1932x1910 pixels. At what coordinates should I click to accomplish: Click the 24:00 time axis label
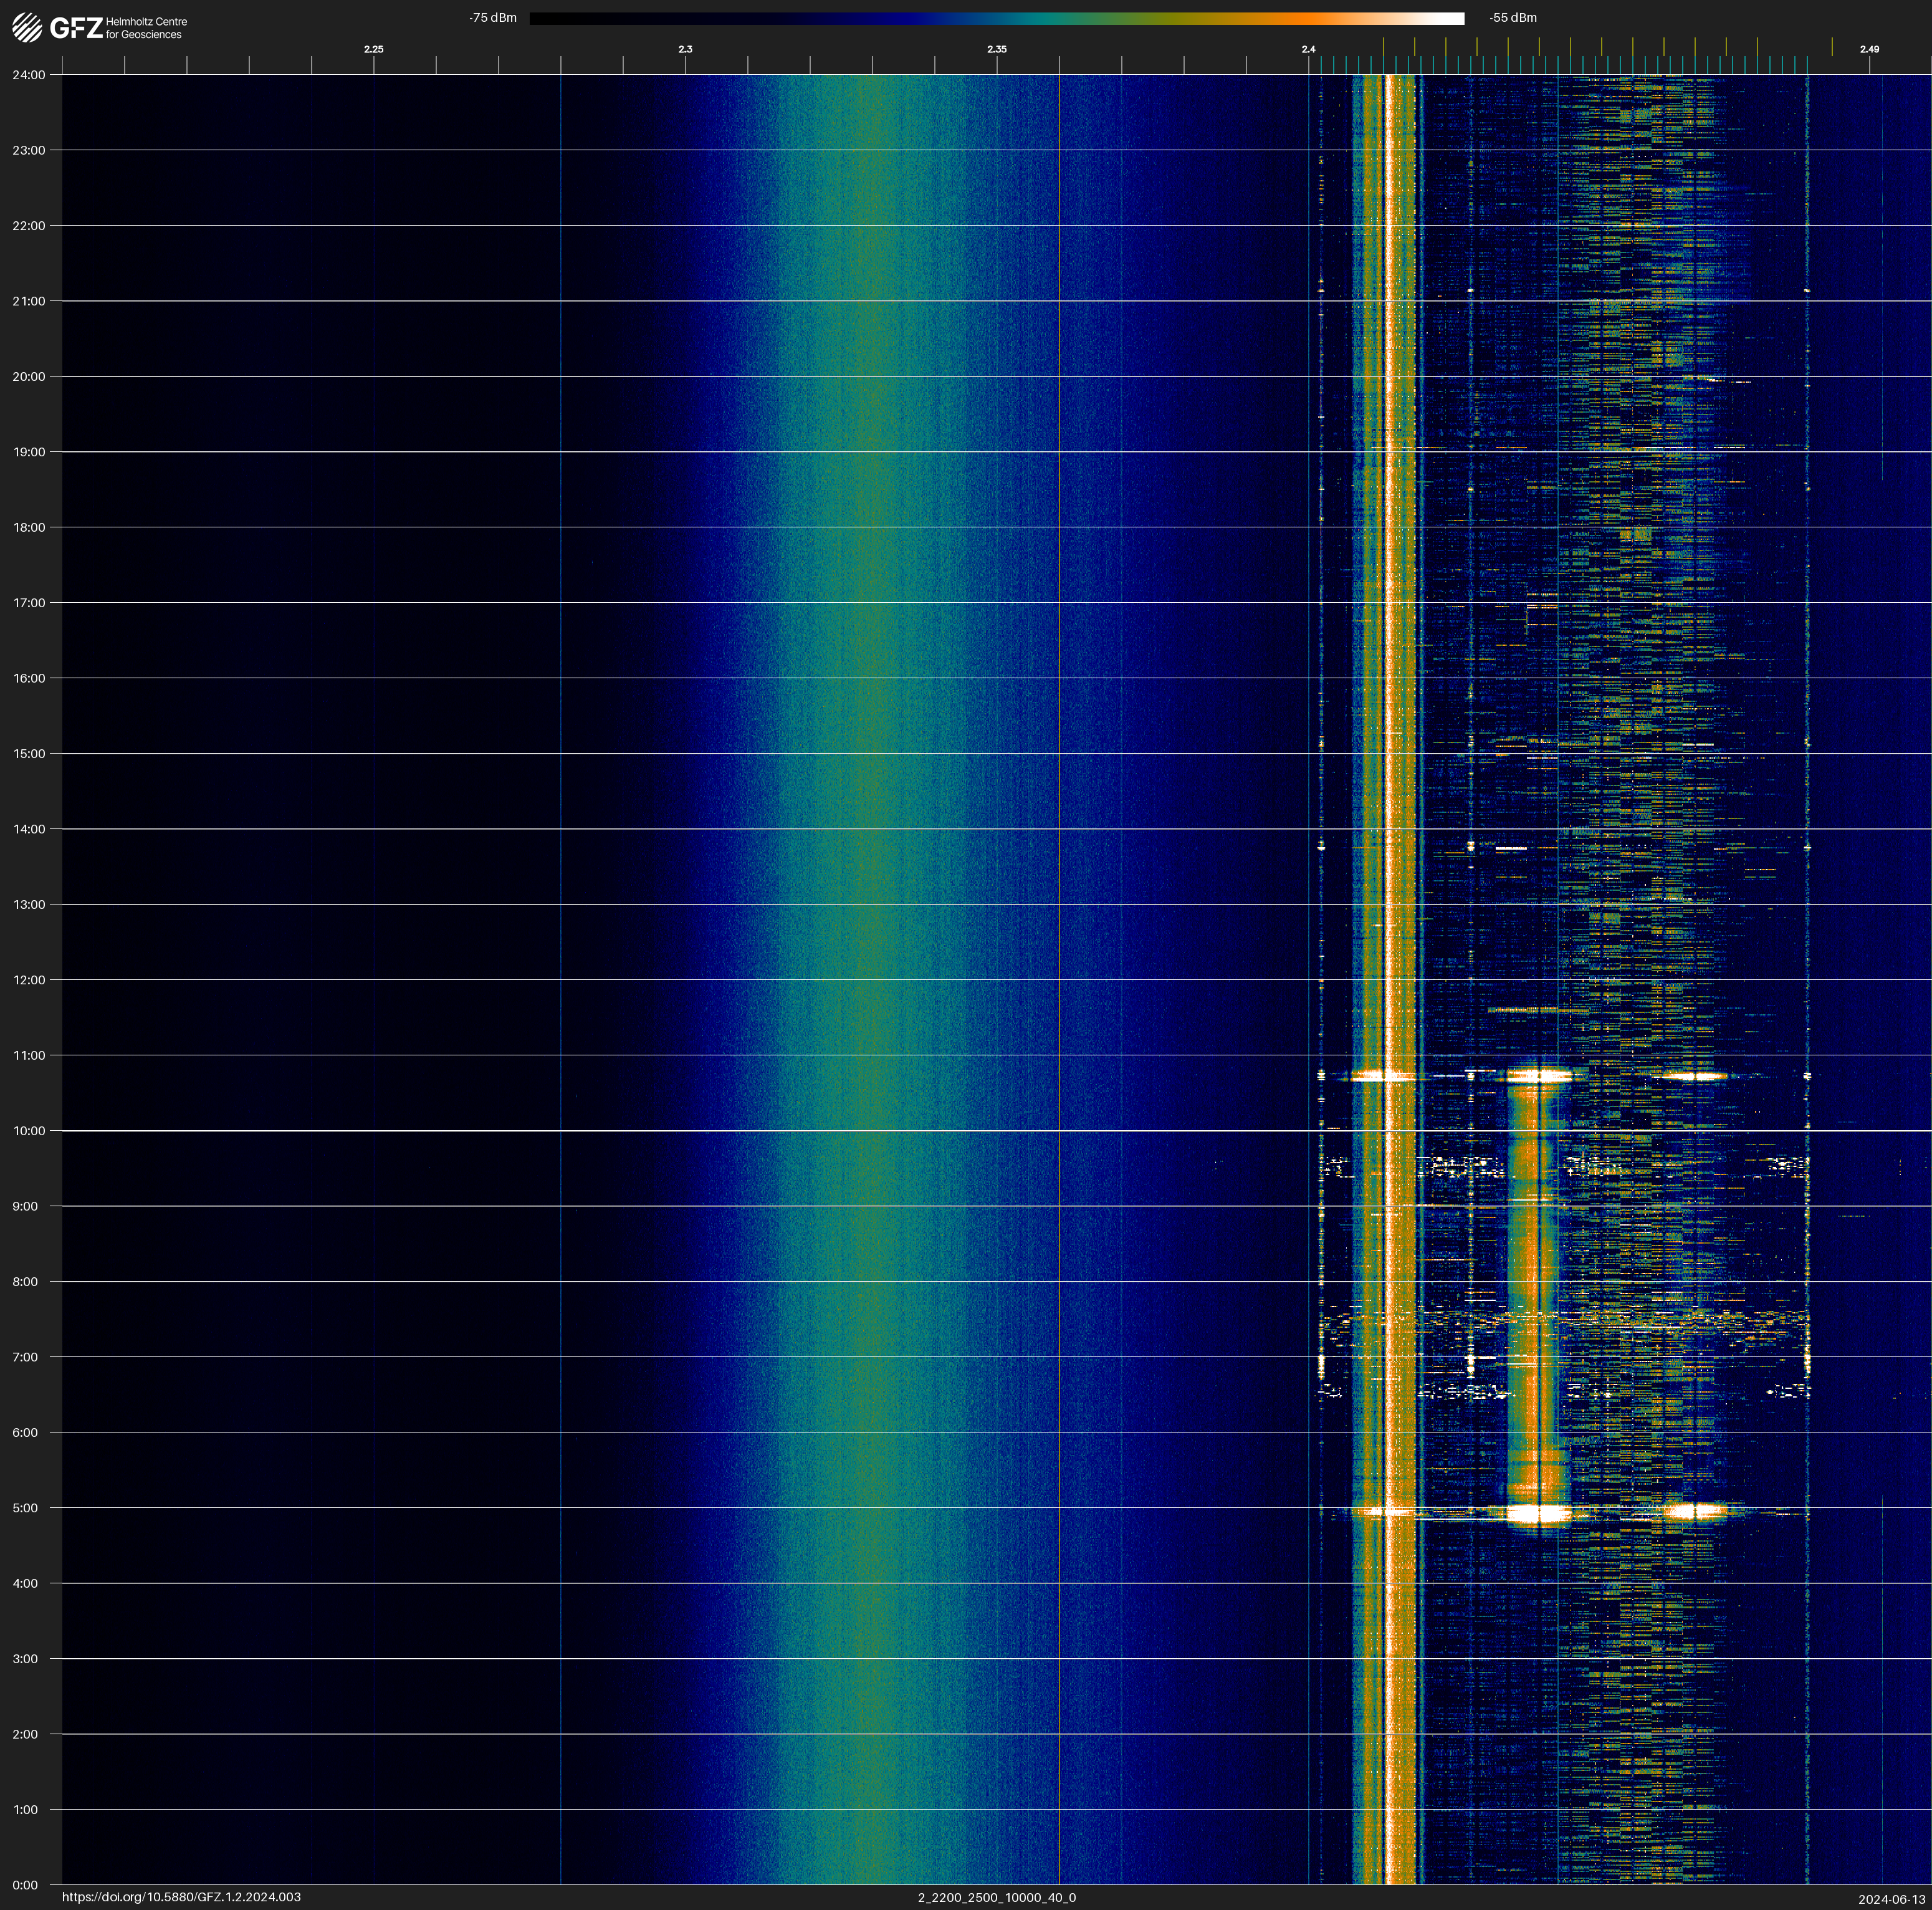click(29, 75)
